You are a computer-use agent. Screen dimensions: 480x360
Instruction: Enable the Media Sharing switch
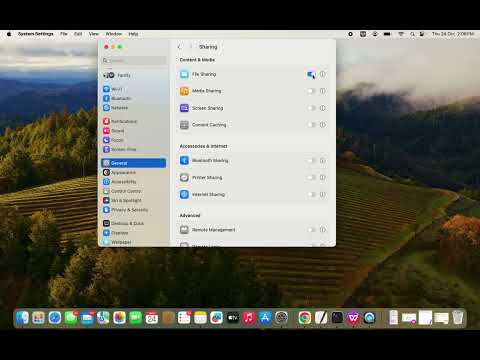311,91
